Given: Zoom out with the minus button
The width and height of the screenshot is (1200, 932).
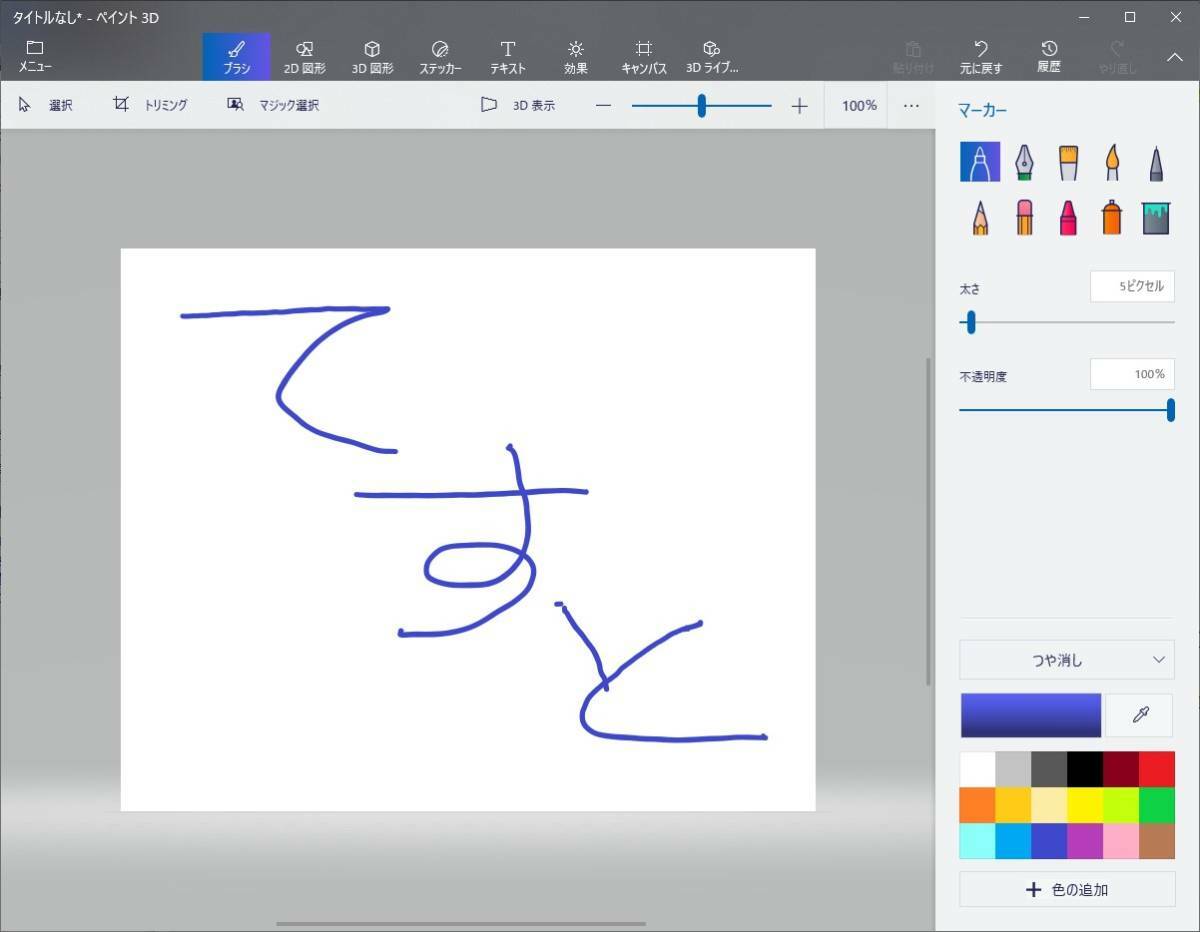Looking at the screenshot, I should [603, 106].
